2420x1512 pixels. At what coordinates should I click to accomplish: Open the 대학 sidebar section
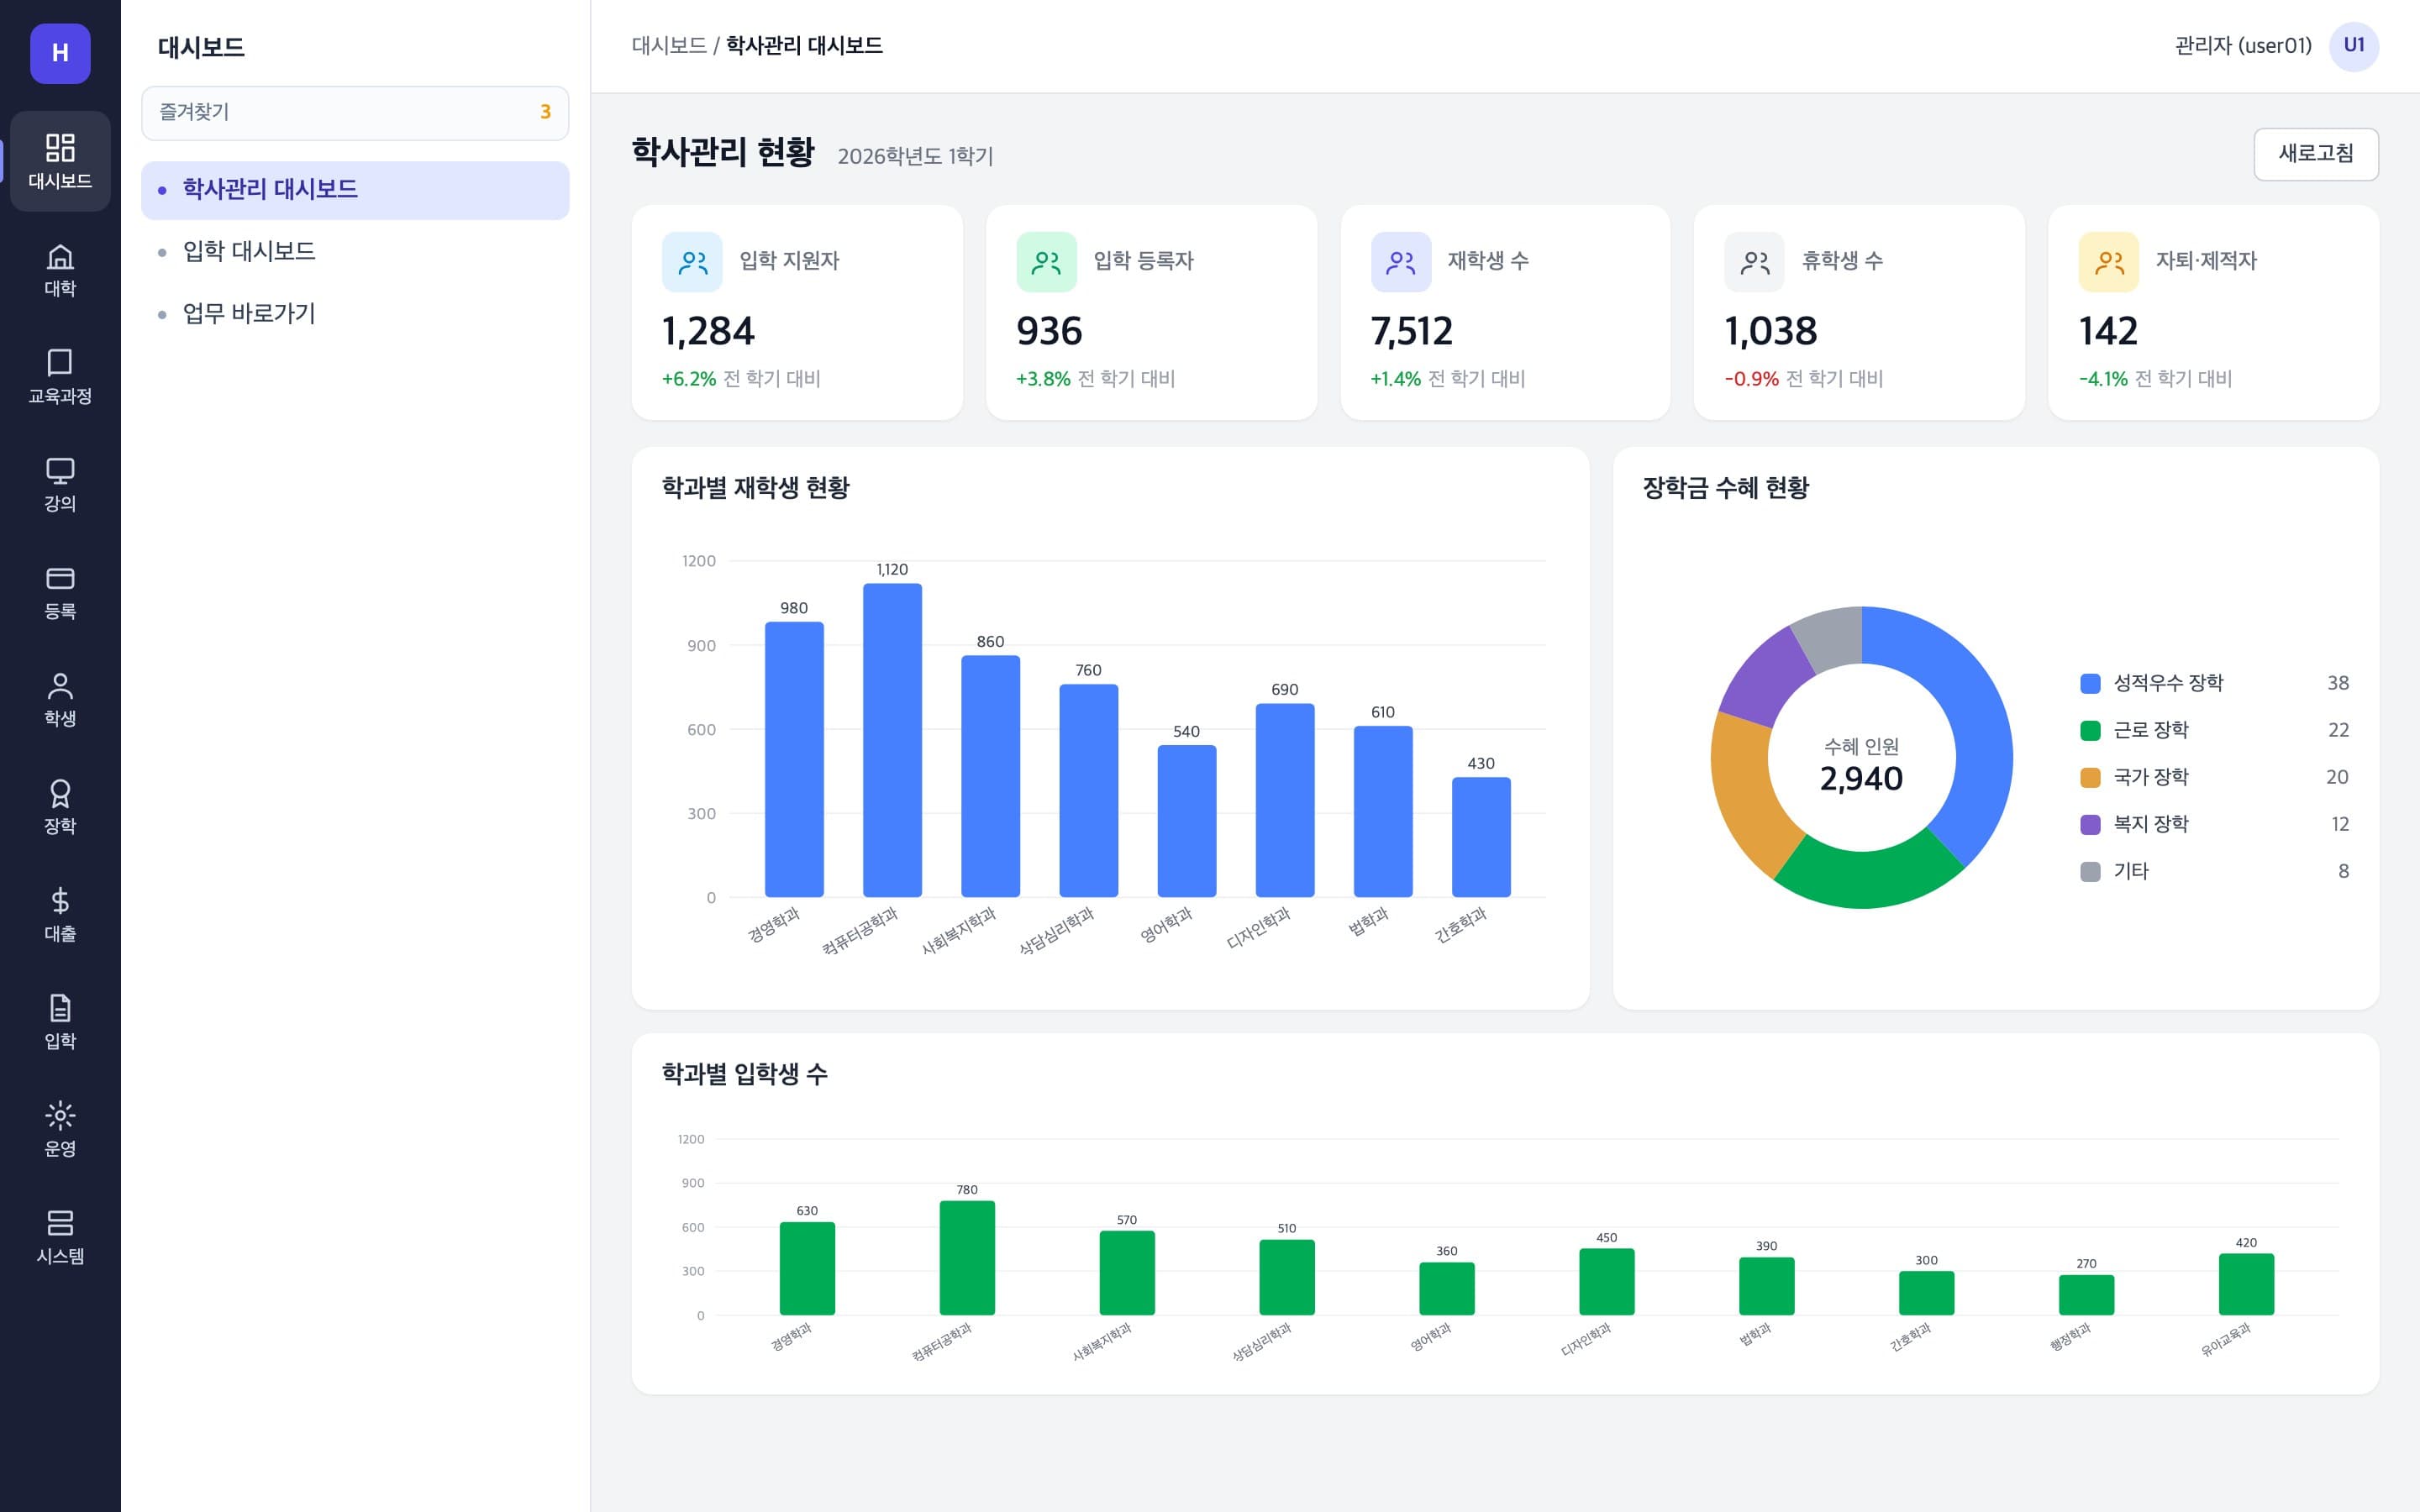pos(60,270)
